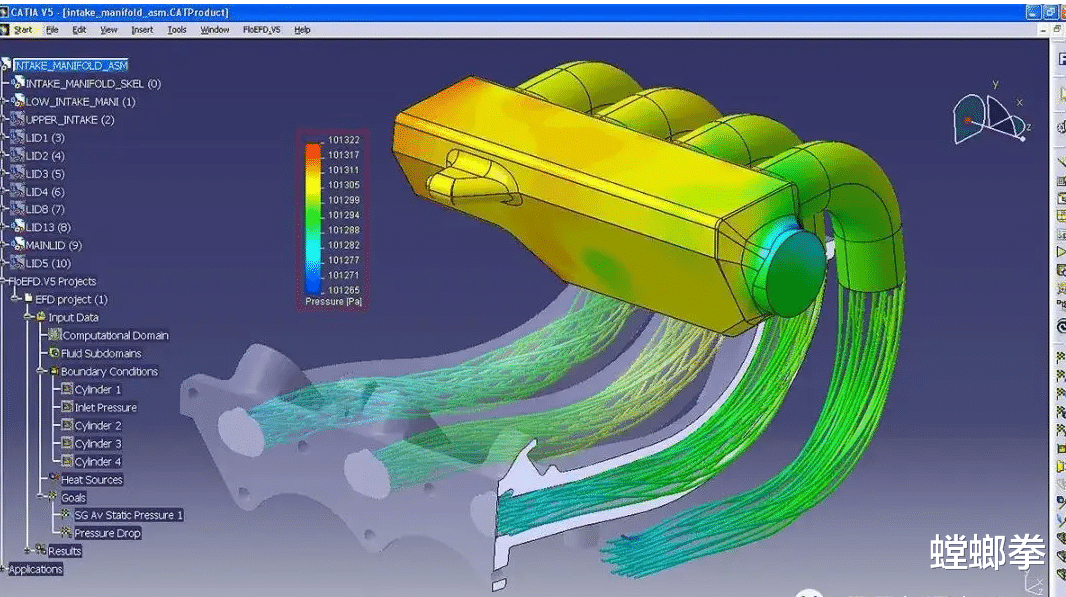
Task: Click the 'Pressure [Pa]' legend title
Action: (x=333, y=301)
